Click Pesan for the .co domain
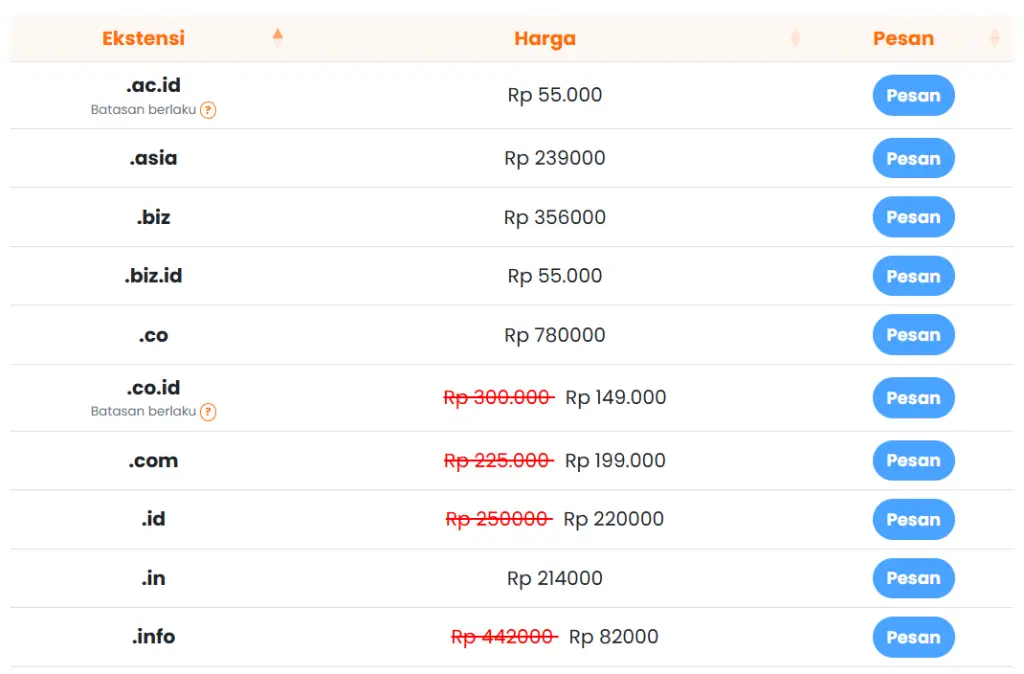 (913, 335)
